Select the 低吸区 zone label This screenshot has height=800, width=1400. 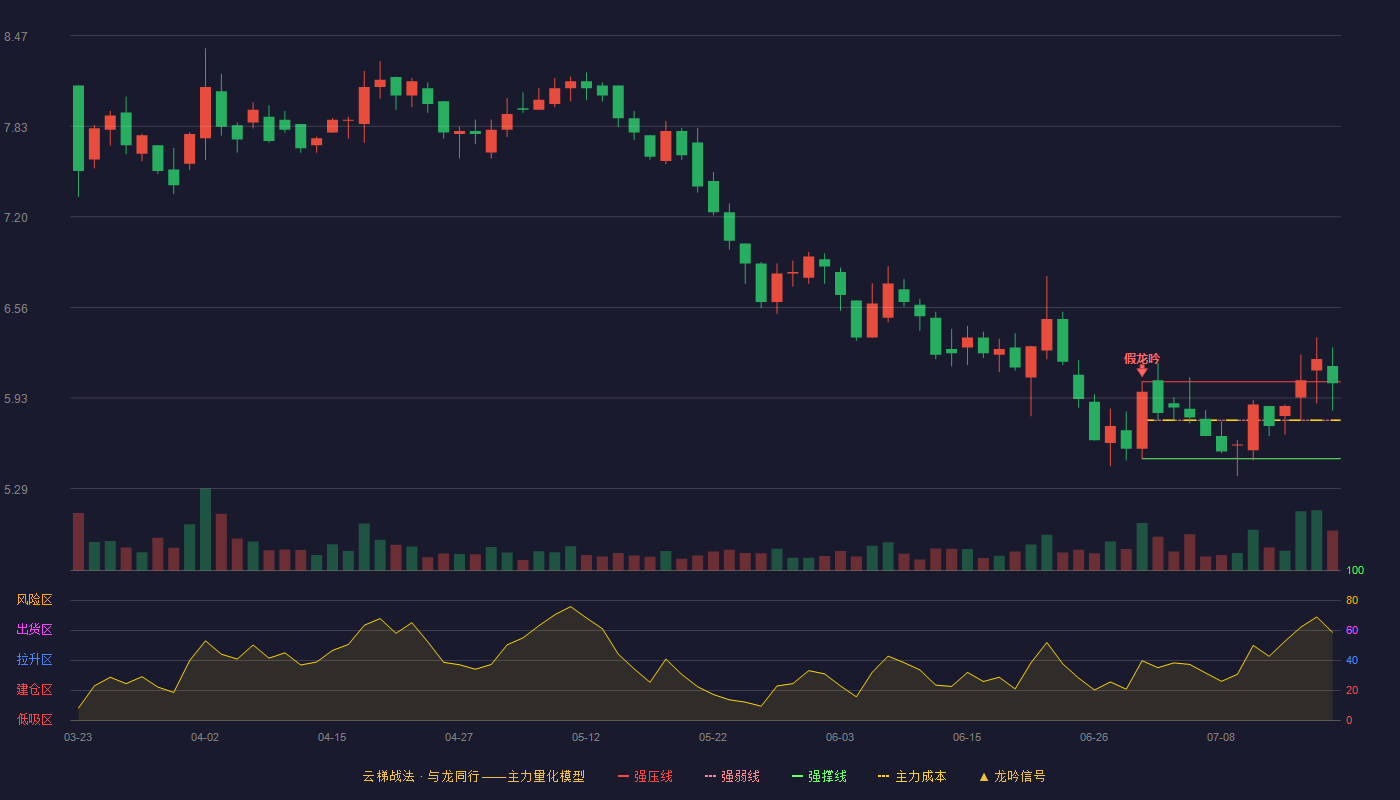tap(34, 719)
